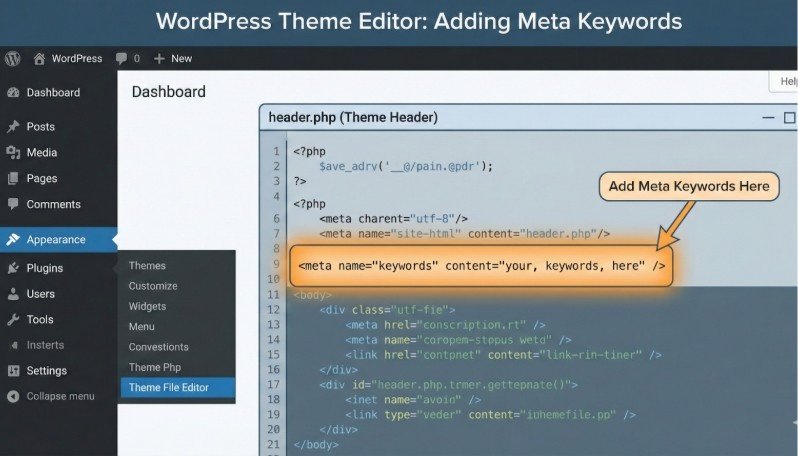798x456 pixels.
Task: Maximize the header.php editor panel
Action: tap(789, 118)
